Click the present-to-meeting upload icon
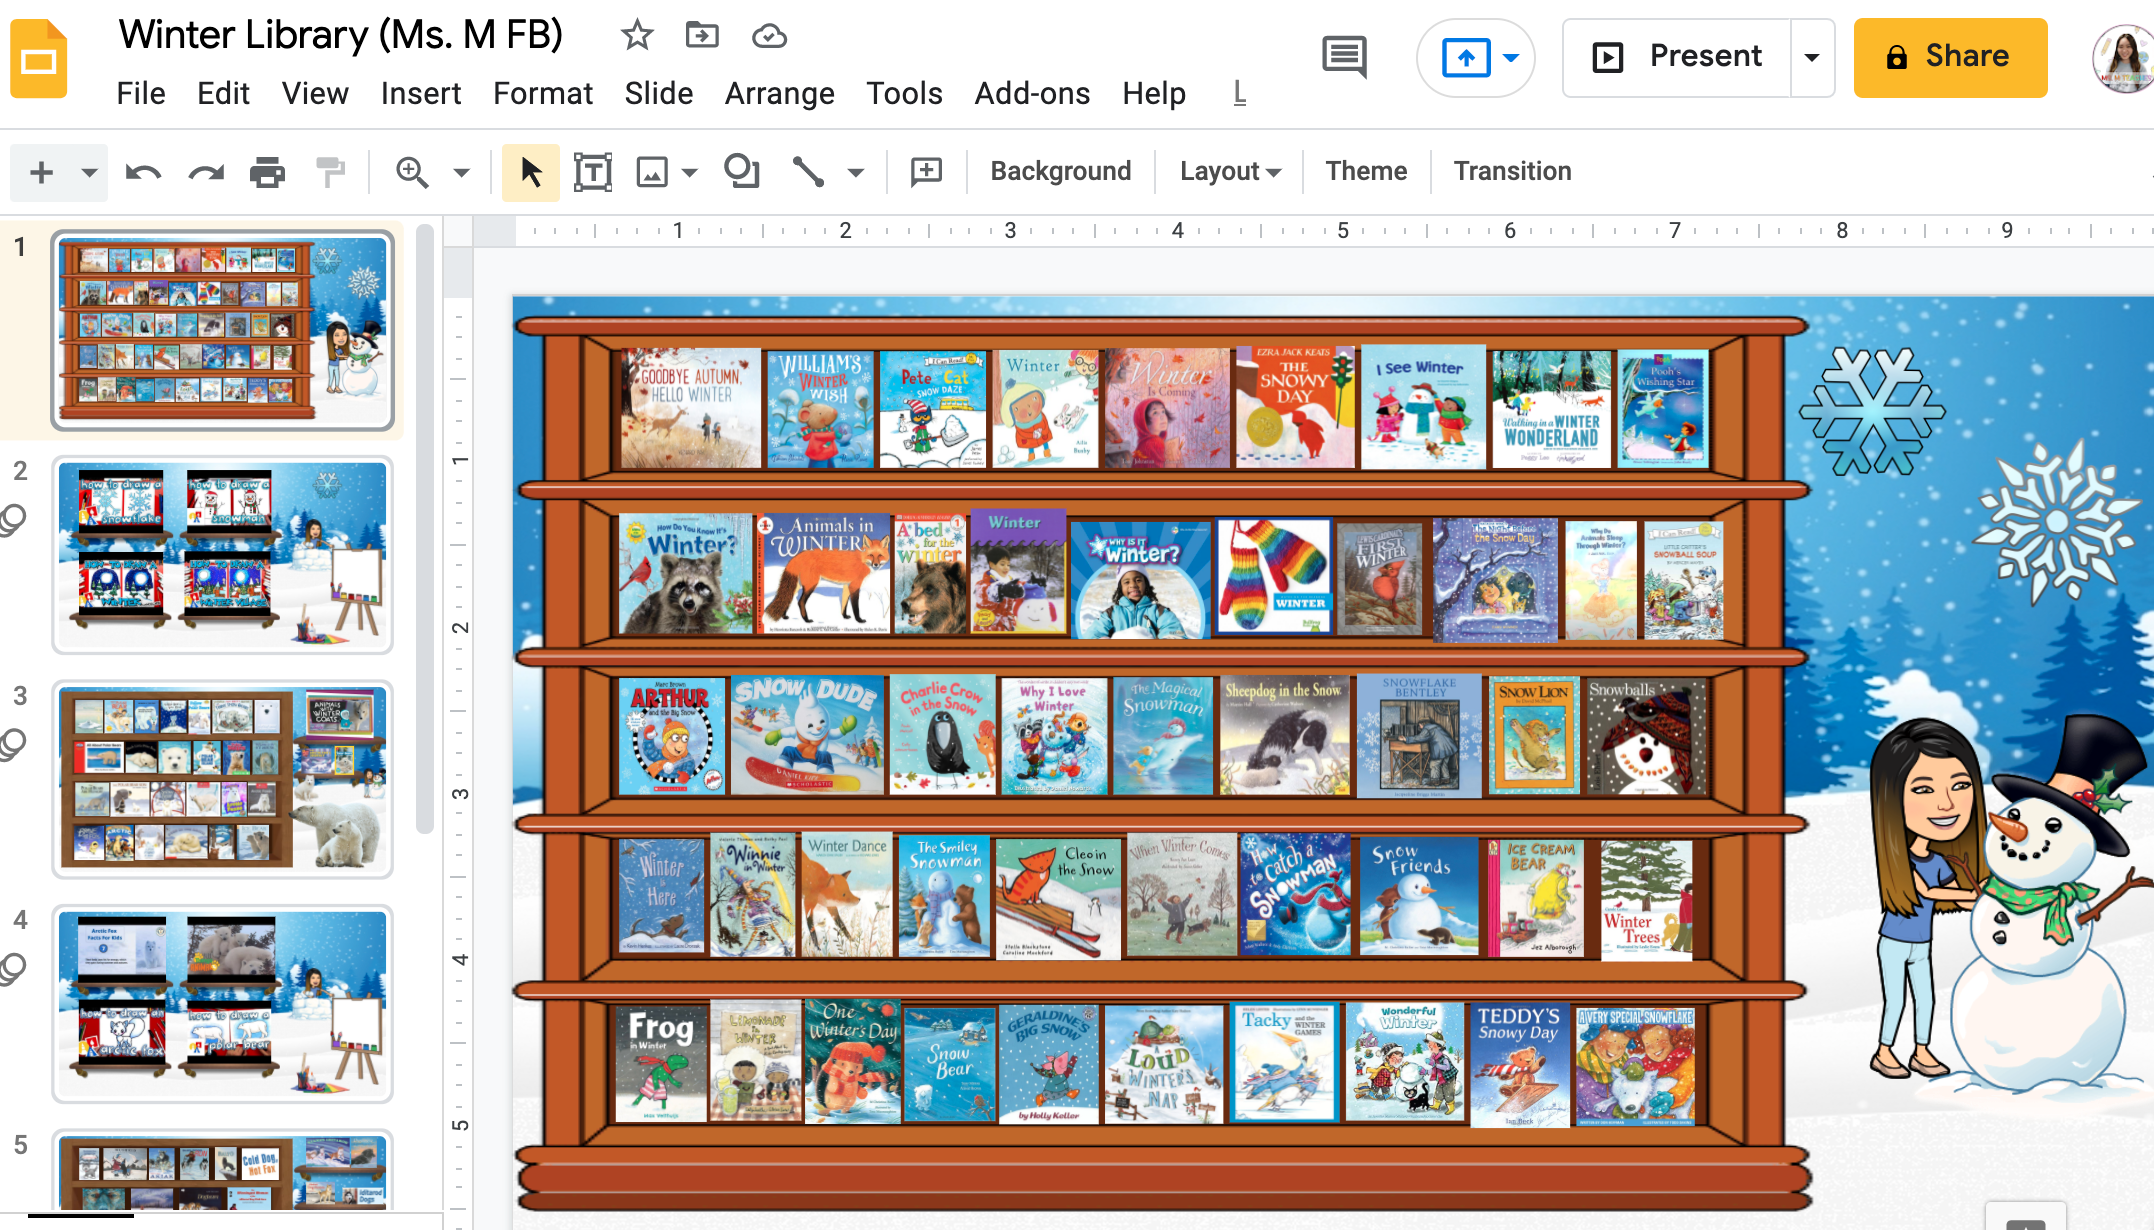 click(x=1466, y=58)
